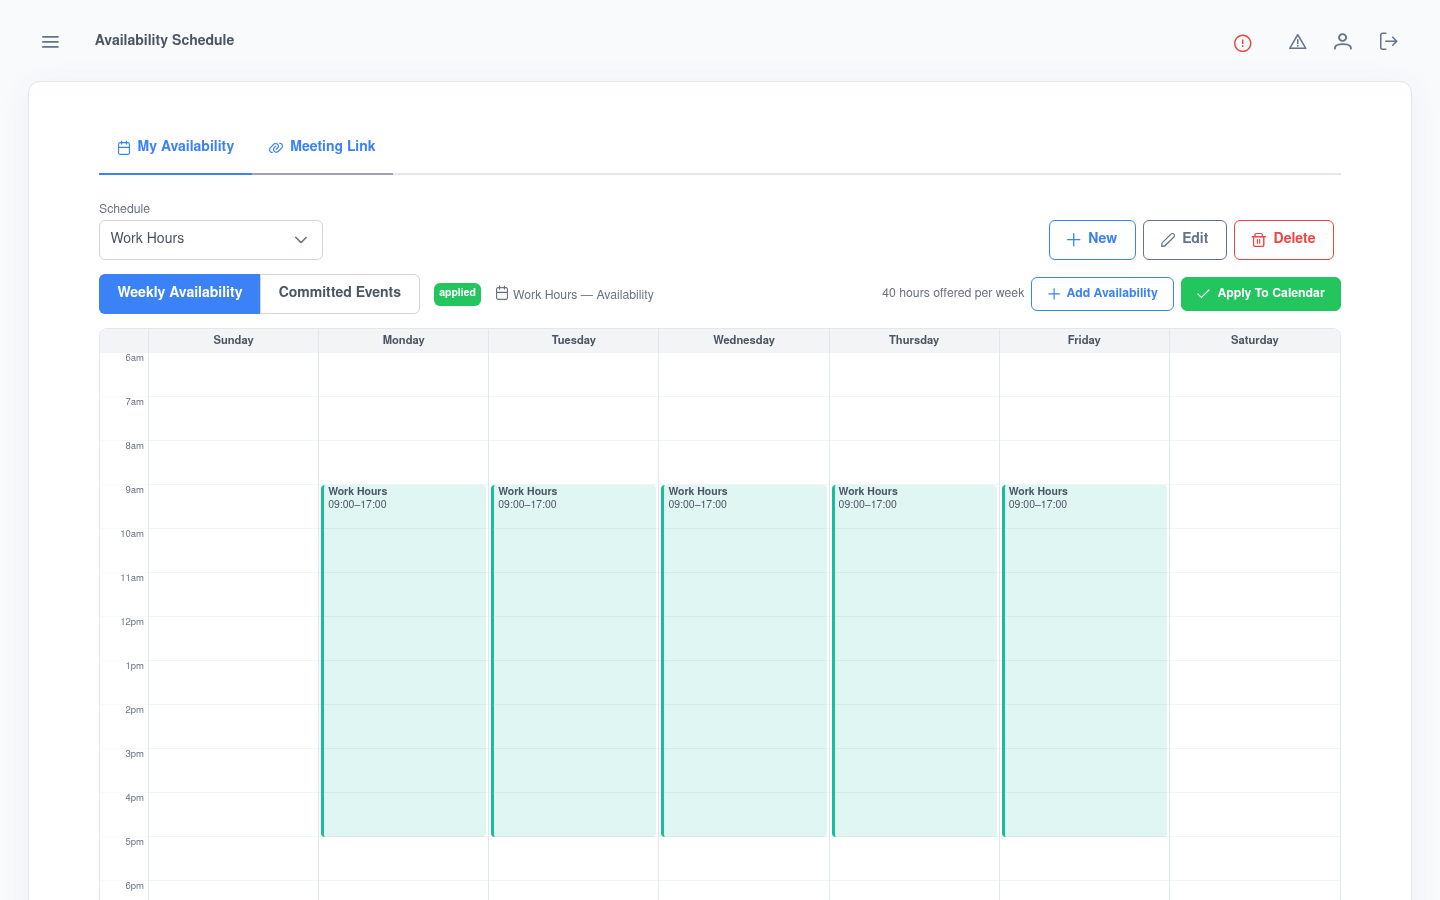Image resolution: width=1440 pixels, height=900 pixels.
Task: Select Thursday Work Hours block
Action: [x=914, y=661]
